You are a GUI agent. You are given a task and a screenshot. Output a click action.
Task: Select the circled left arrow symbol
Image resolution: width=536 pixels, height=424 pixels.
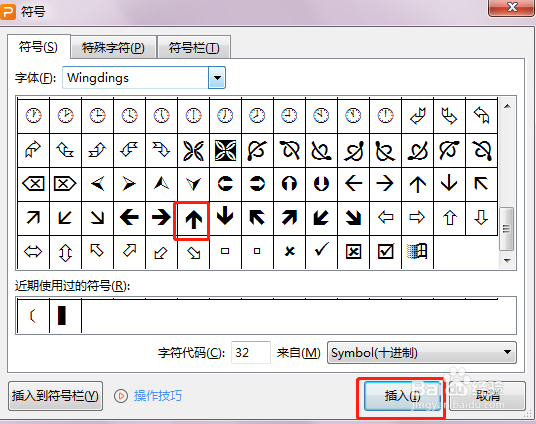click(x=225, y=184)
